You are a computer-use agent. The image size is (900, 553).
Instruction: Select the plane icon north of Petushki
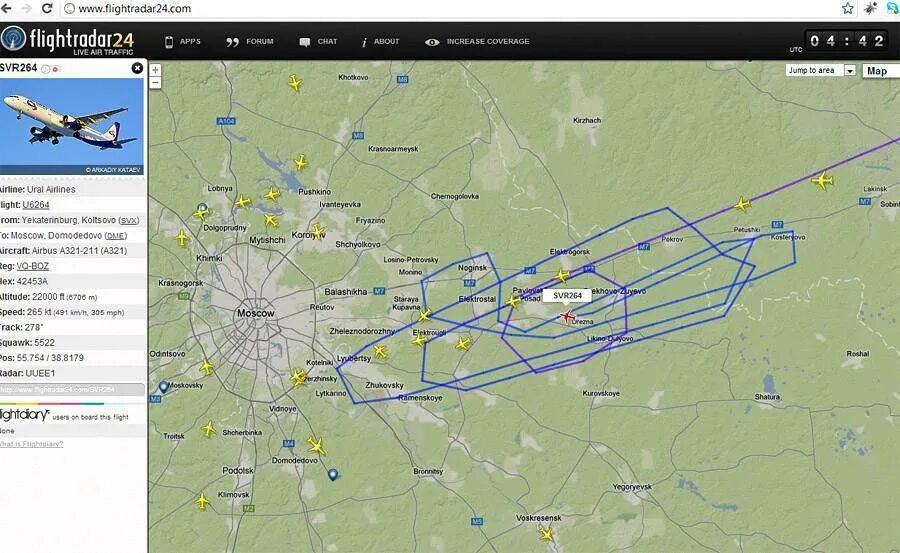pyautogui.click(x=742, y=204)
